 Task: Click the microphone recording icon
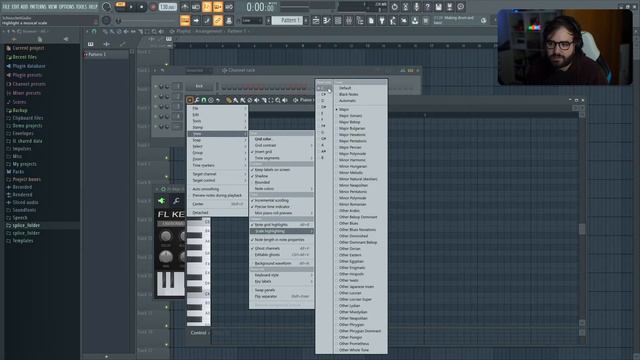click(416, 7)
